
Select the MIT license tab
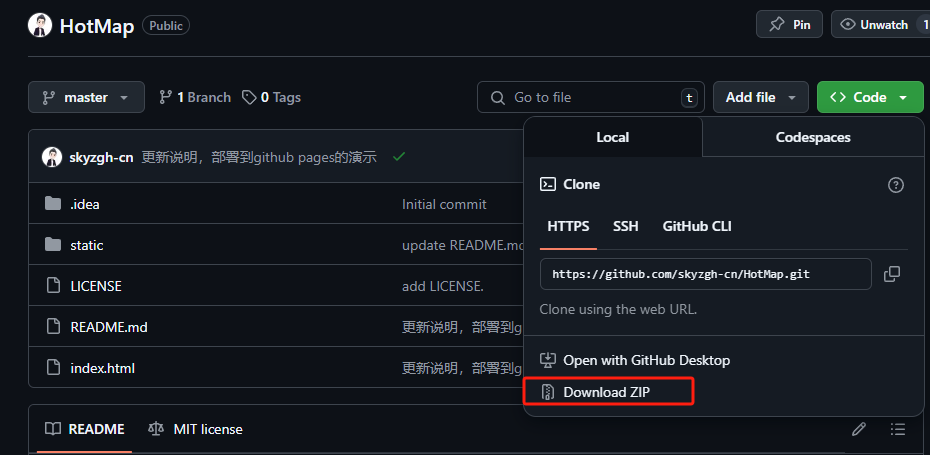[x=195, y=429]
